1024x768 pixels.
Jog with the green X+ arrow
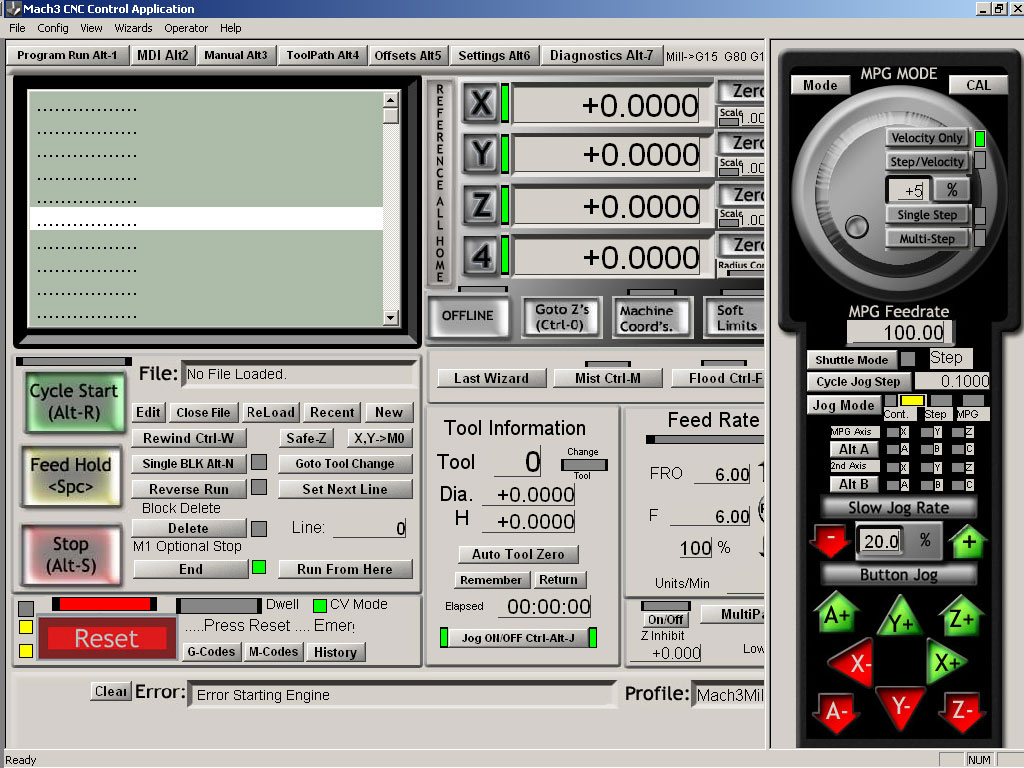point(948,661)
